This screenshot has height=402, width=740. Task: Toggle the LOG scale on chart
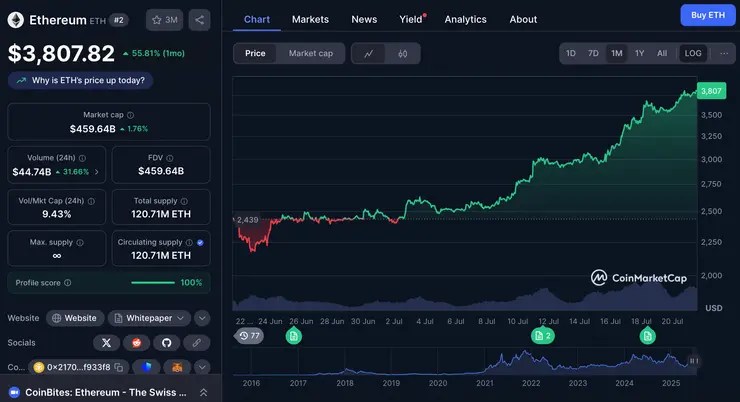coord(693,53)
